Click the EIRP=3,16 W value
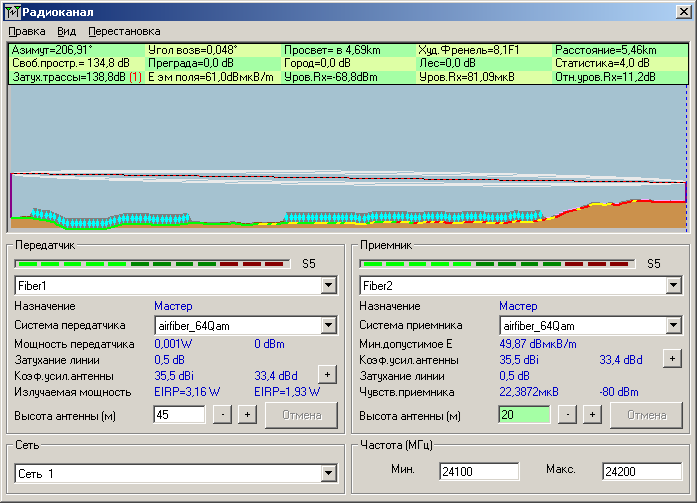Image resolution: width=697 pixels, height=503 pixels. tap(187, 392)
